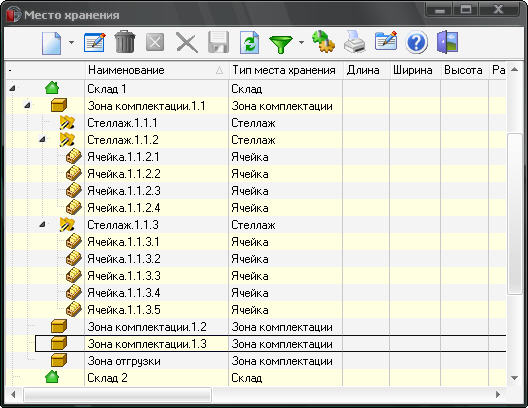Click the rack icon of Стеллаж.1.1.3
The width and height of the screenshot is (528, 408).
click(x=67, y=224)
